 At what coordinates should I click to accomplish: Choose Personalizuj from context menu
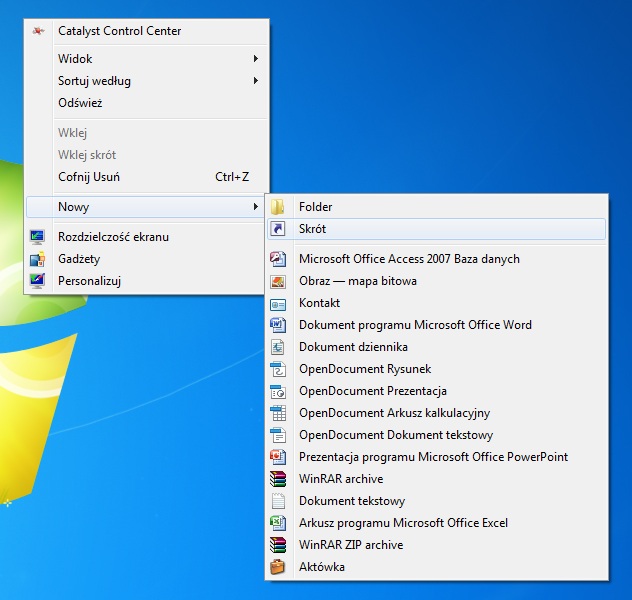(x=146, y=281)
